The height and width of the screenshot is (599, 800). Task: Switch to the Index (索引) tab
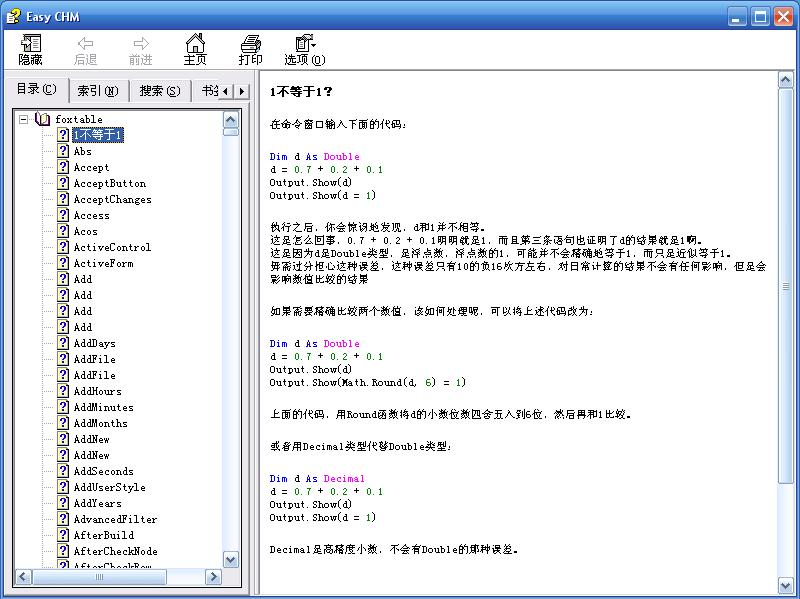point(97,91)
